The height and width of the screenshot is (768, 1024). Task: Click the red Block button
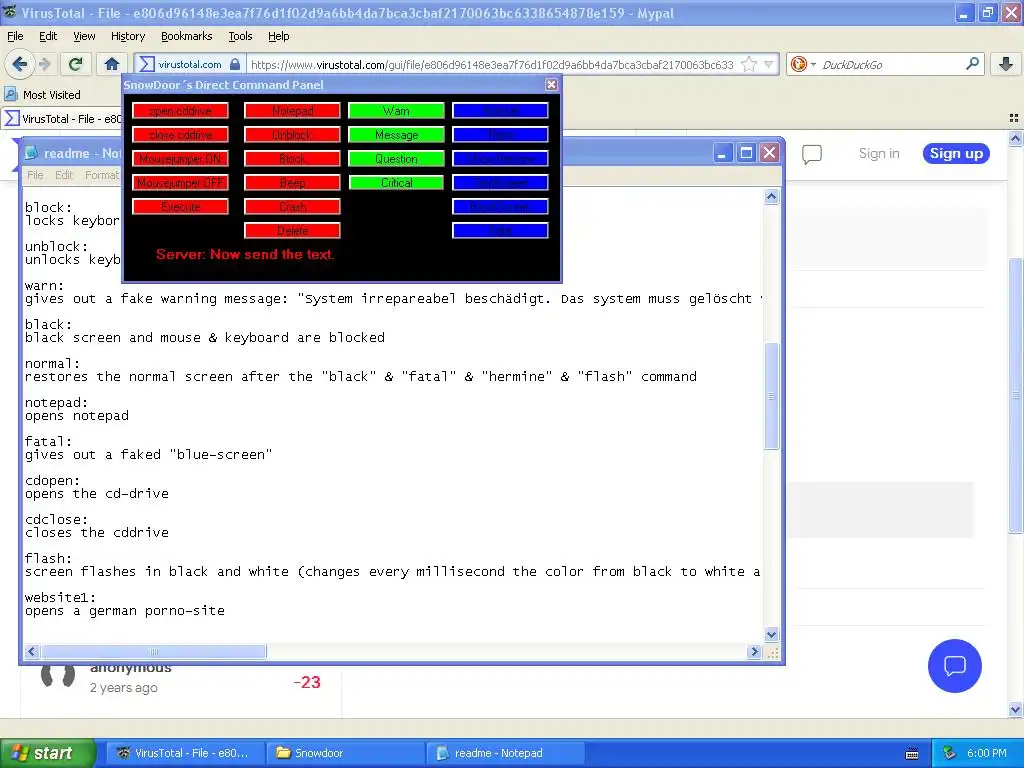[x=293, y=159]
